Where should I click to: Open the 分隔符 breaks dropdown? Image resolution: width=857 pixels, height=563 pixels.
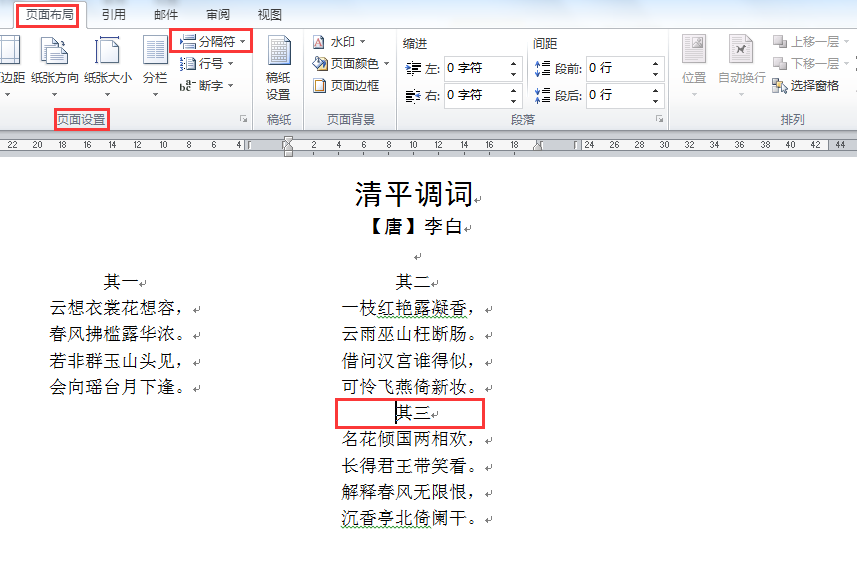click(212, 42)
